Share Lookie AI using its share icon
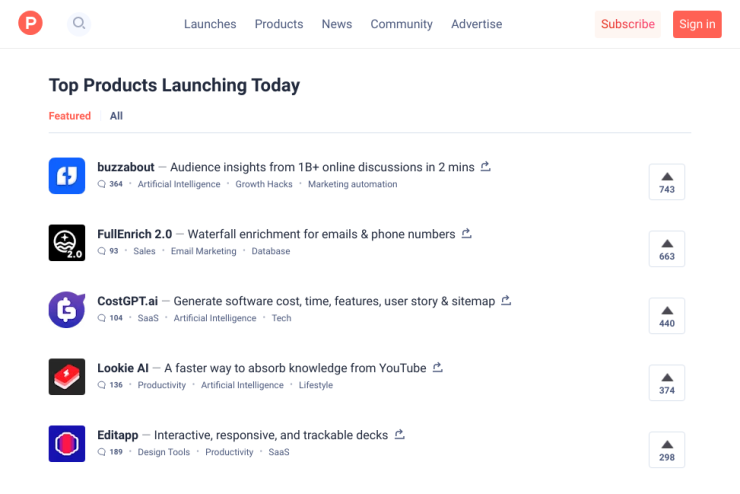 (x=437, y=368)
